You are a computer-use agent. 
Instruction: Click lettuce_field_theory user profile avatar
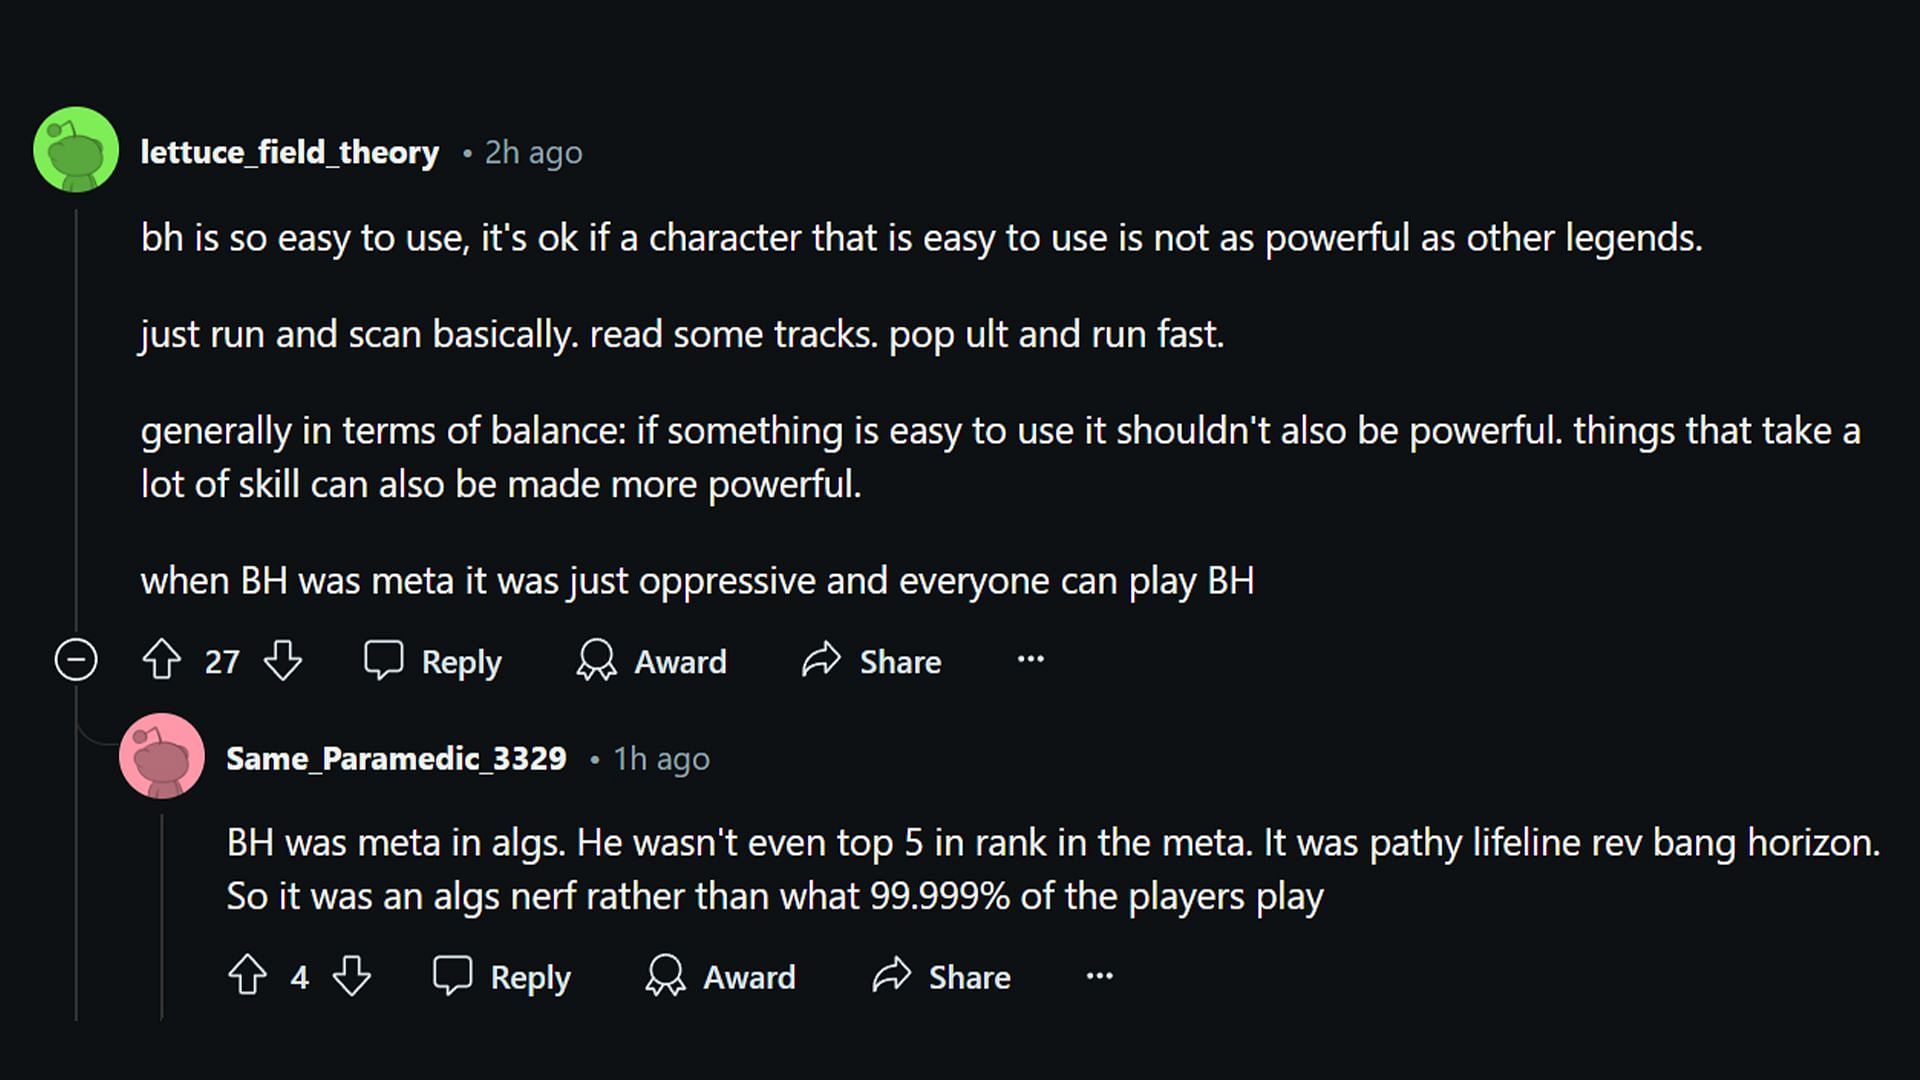pos(76,148)
